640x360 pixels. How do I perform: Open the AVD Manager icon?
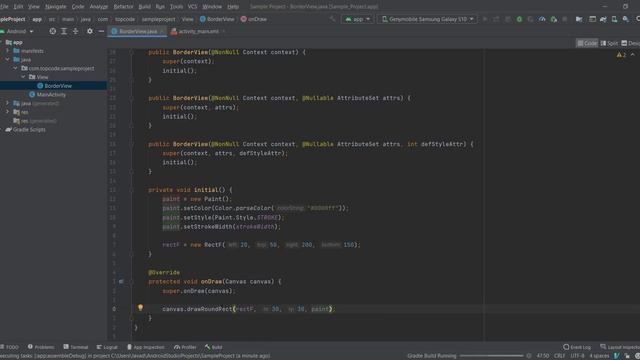coord(614,19)
